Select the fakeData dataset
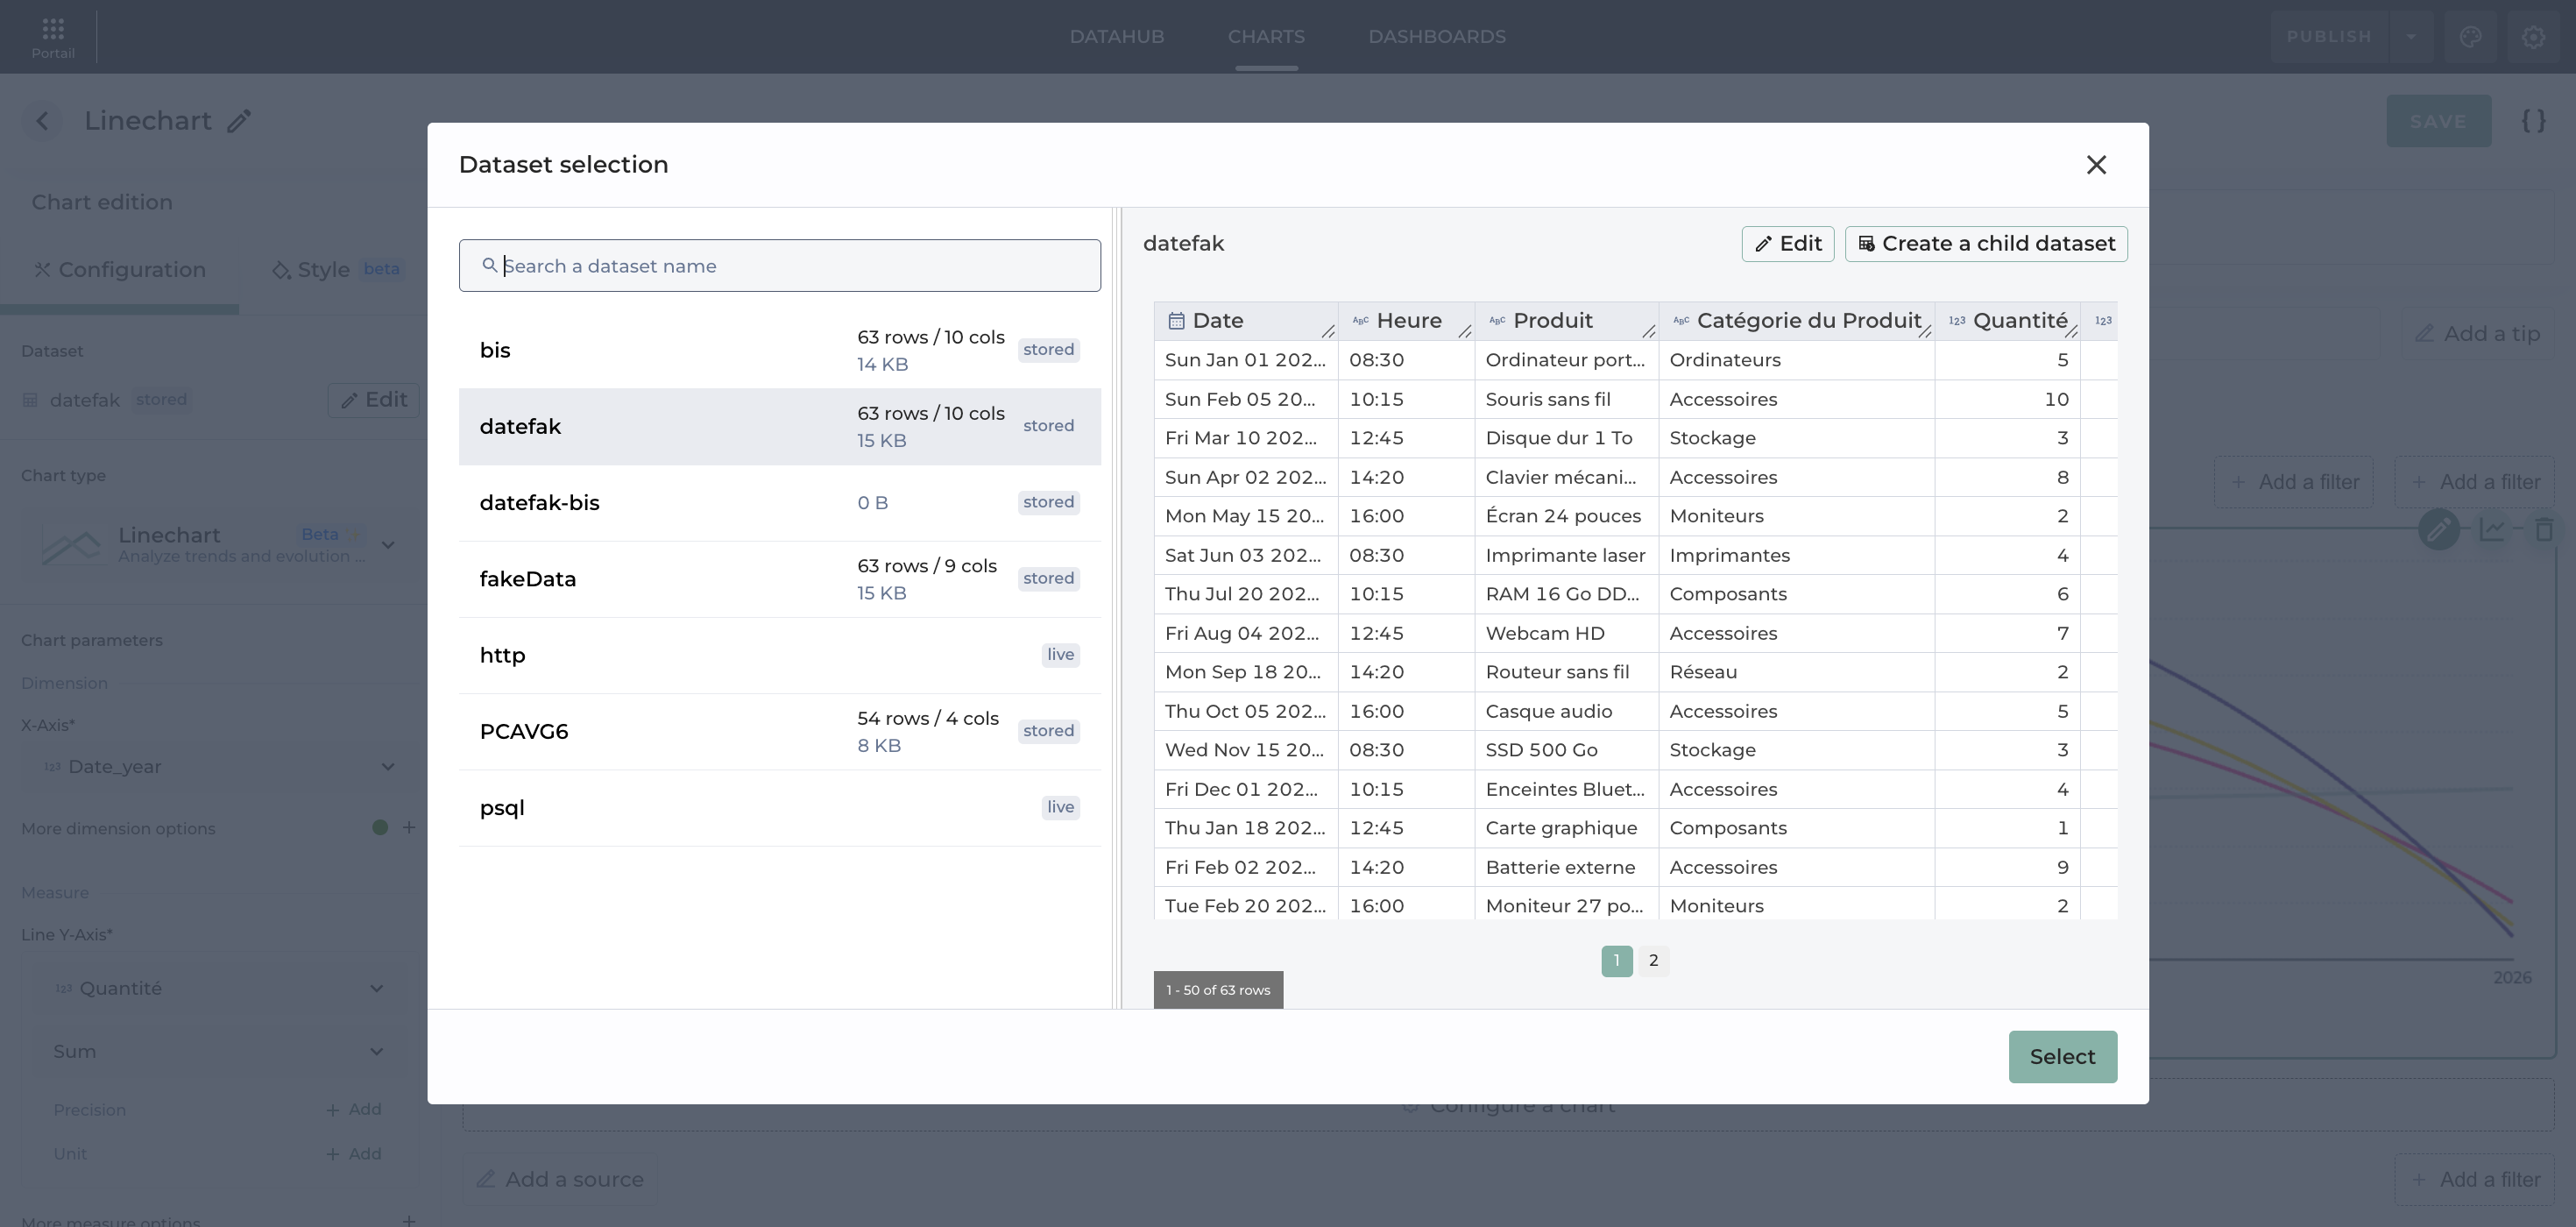Image resolution: width=2576 pixels, height=1227 pixels. point(779,579)
